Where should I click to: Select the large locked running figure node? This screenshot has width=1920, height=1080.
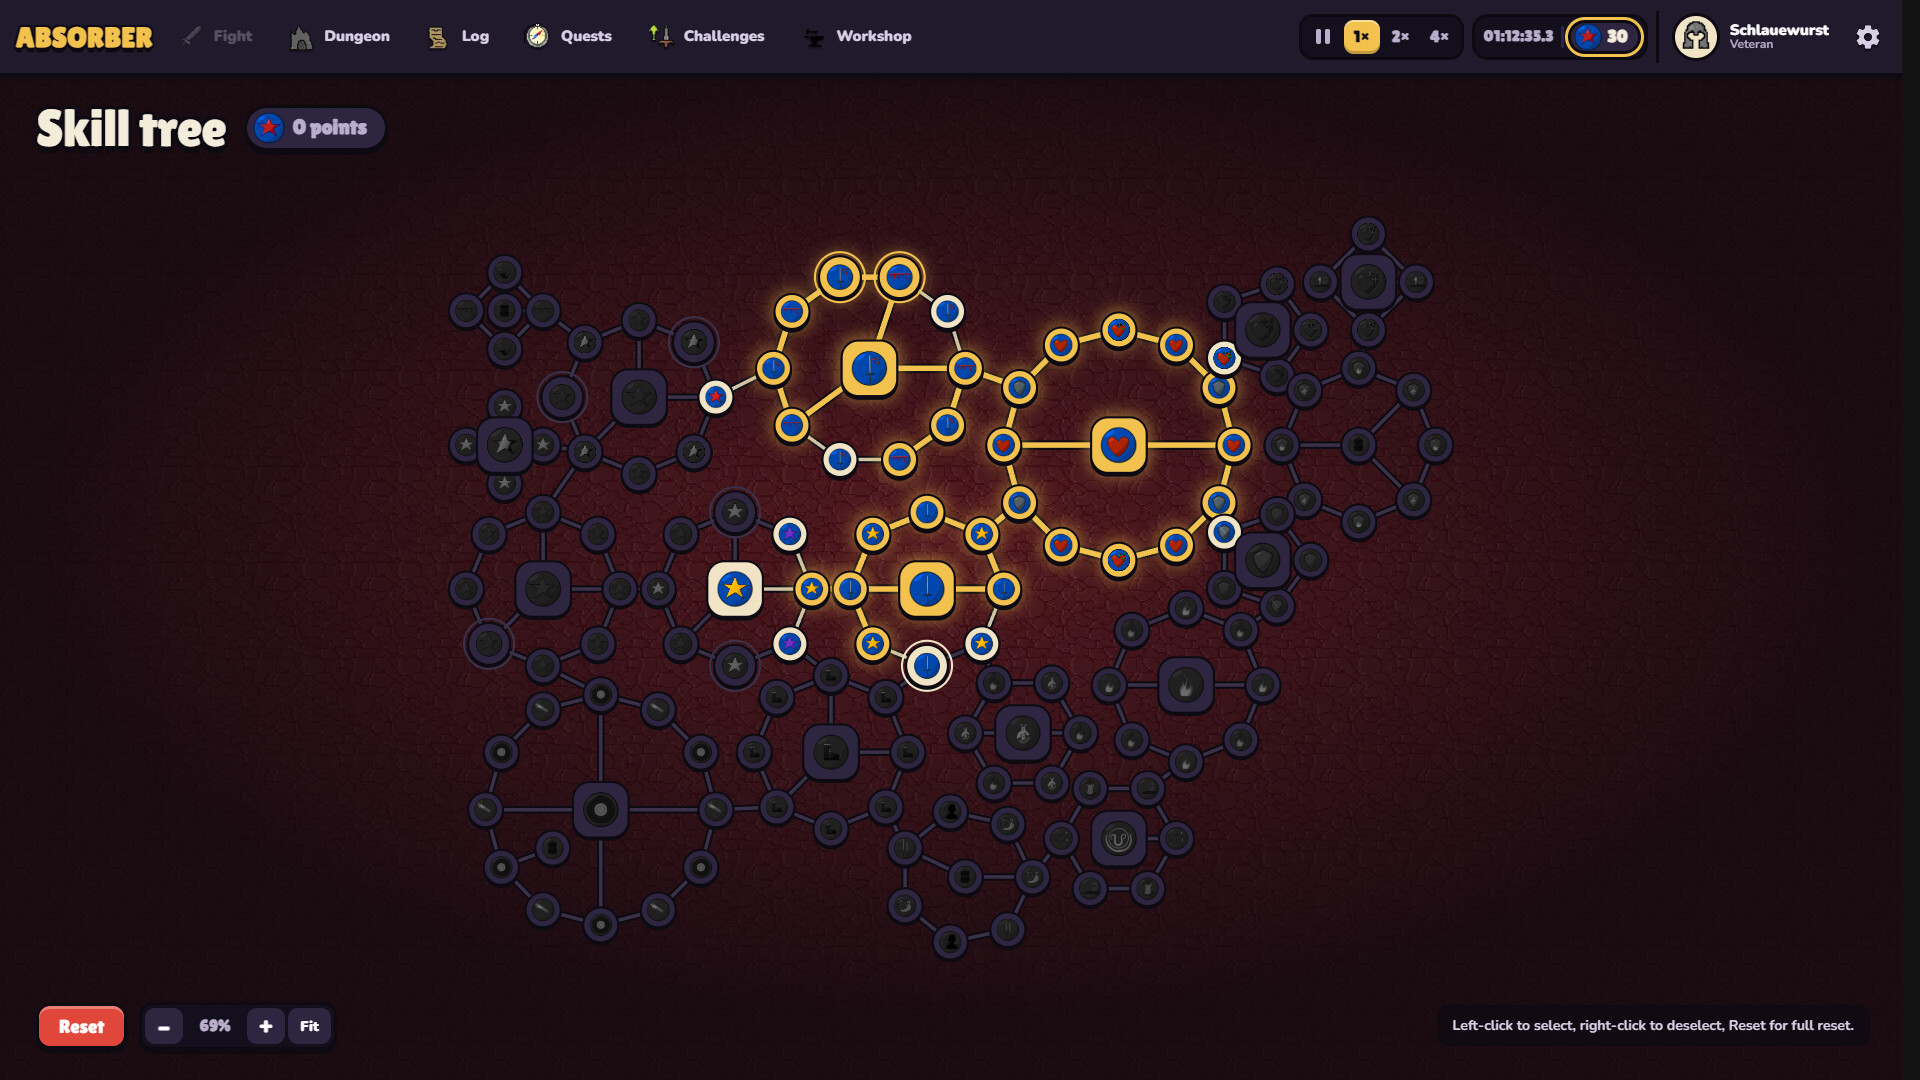click(x=1022, y=733)
